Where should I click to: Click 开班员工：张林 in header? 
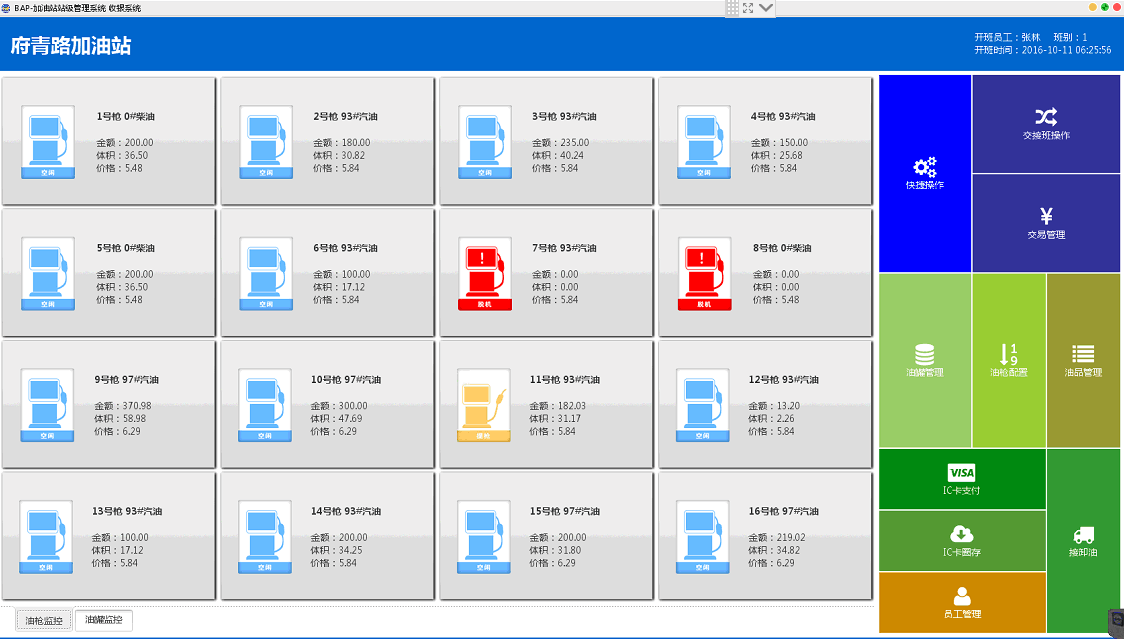pos(1007,37)
